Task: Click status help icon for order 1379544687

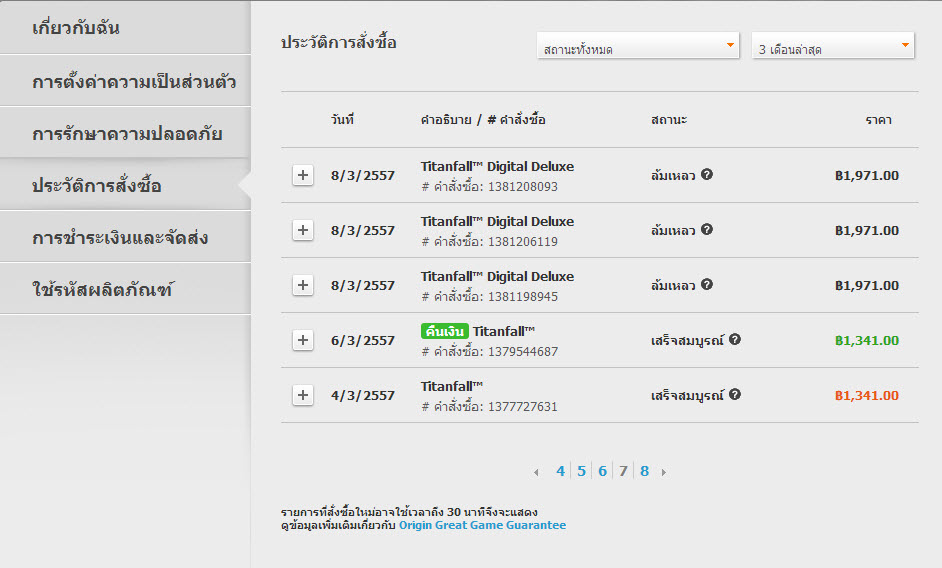Action: coord(735,340)
